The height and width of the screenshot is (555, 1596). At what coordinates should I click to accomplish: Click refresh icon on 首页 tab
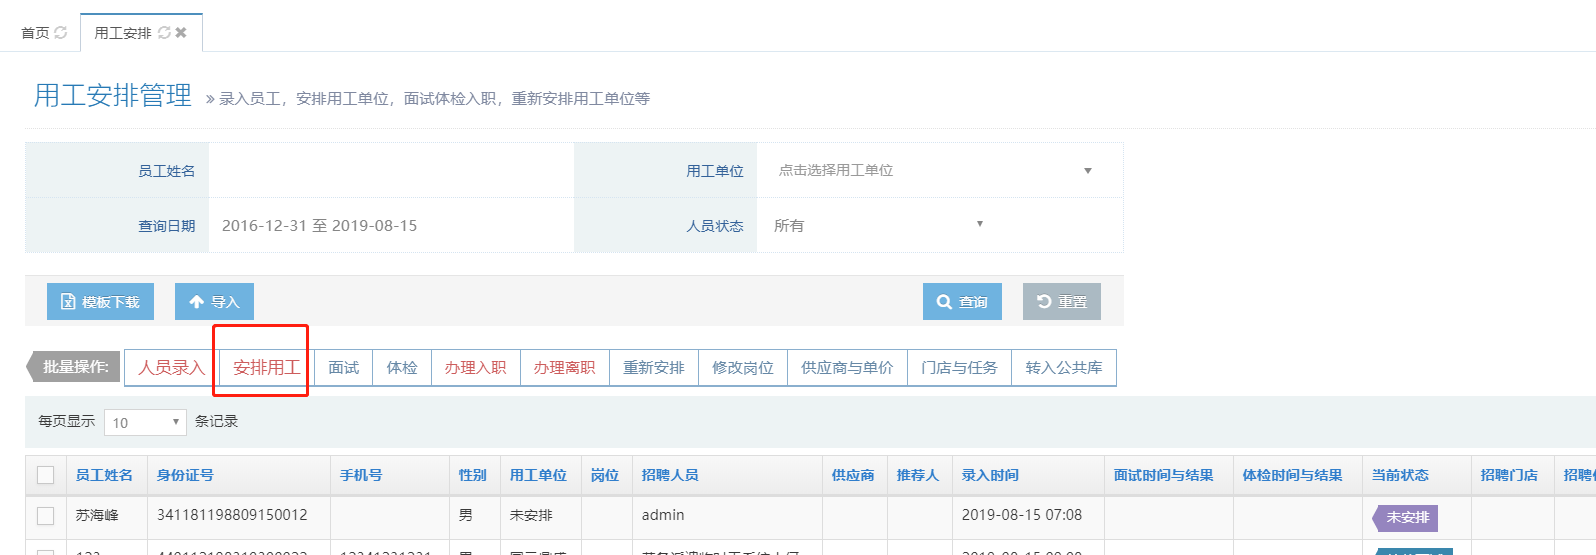61,33
